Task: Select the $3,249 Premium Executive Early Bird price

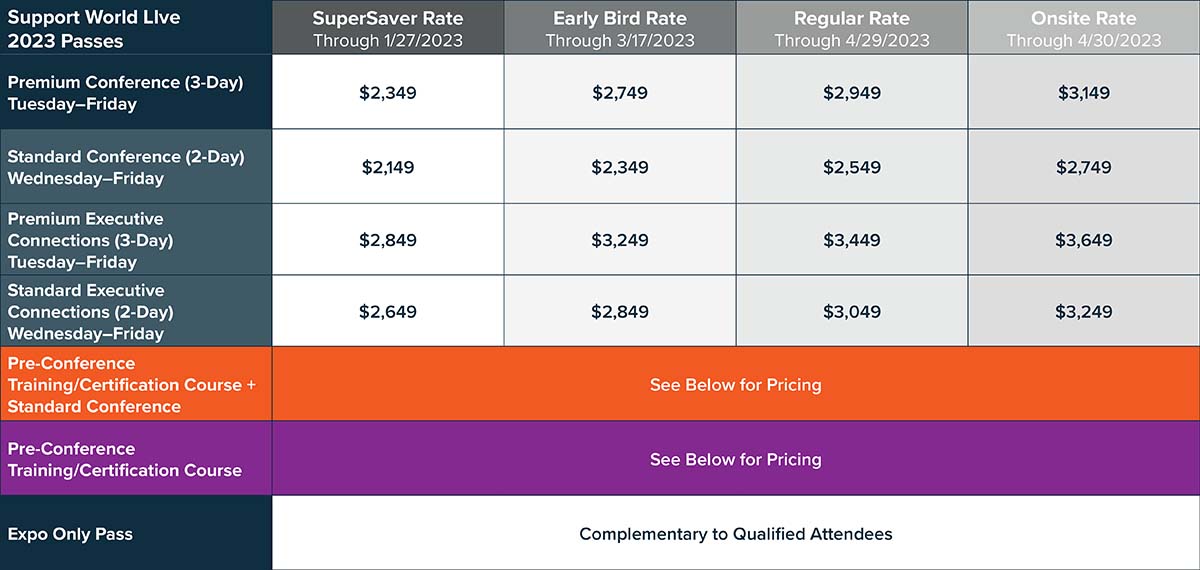Action: point(620,240)
